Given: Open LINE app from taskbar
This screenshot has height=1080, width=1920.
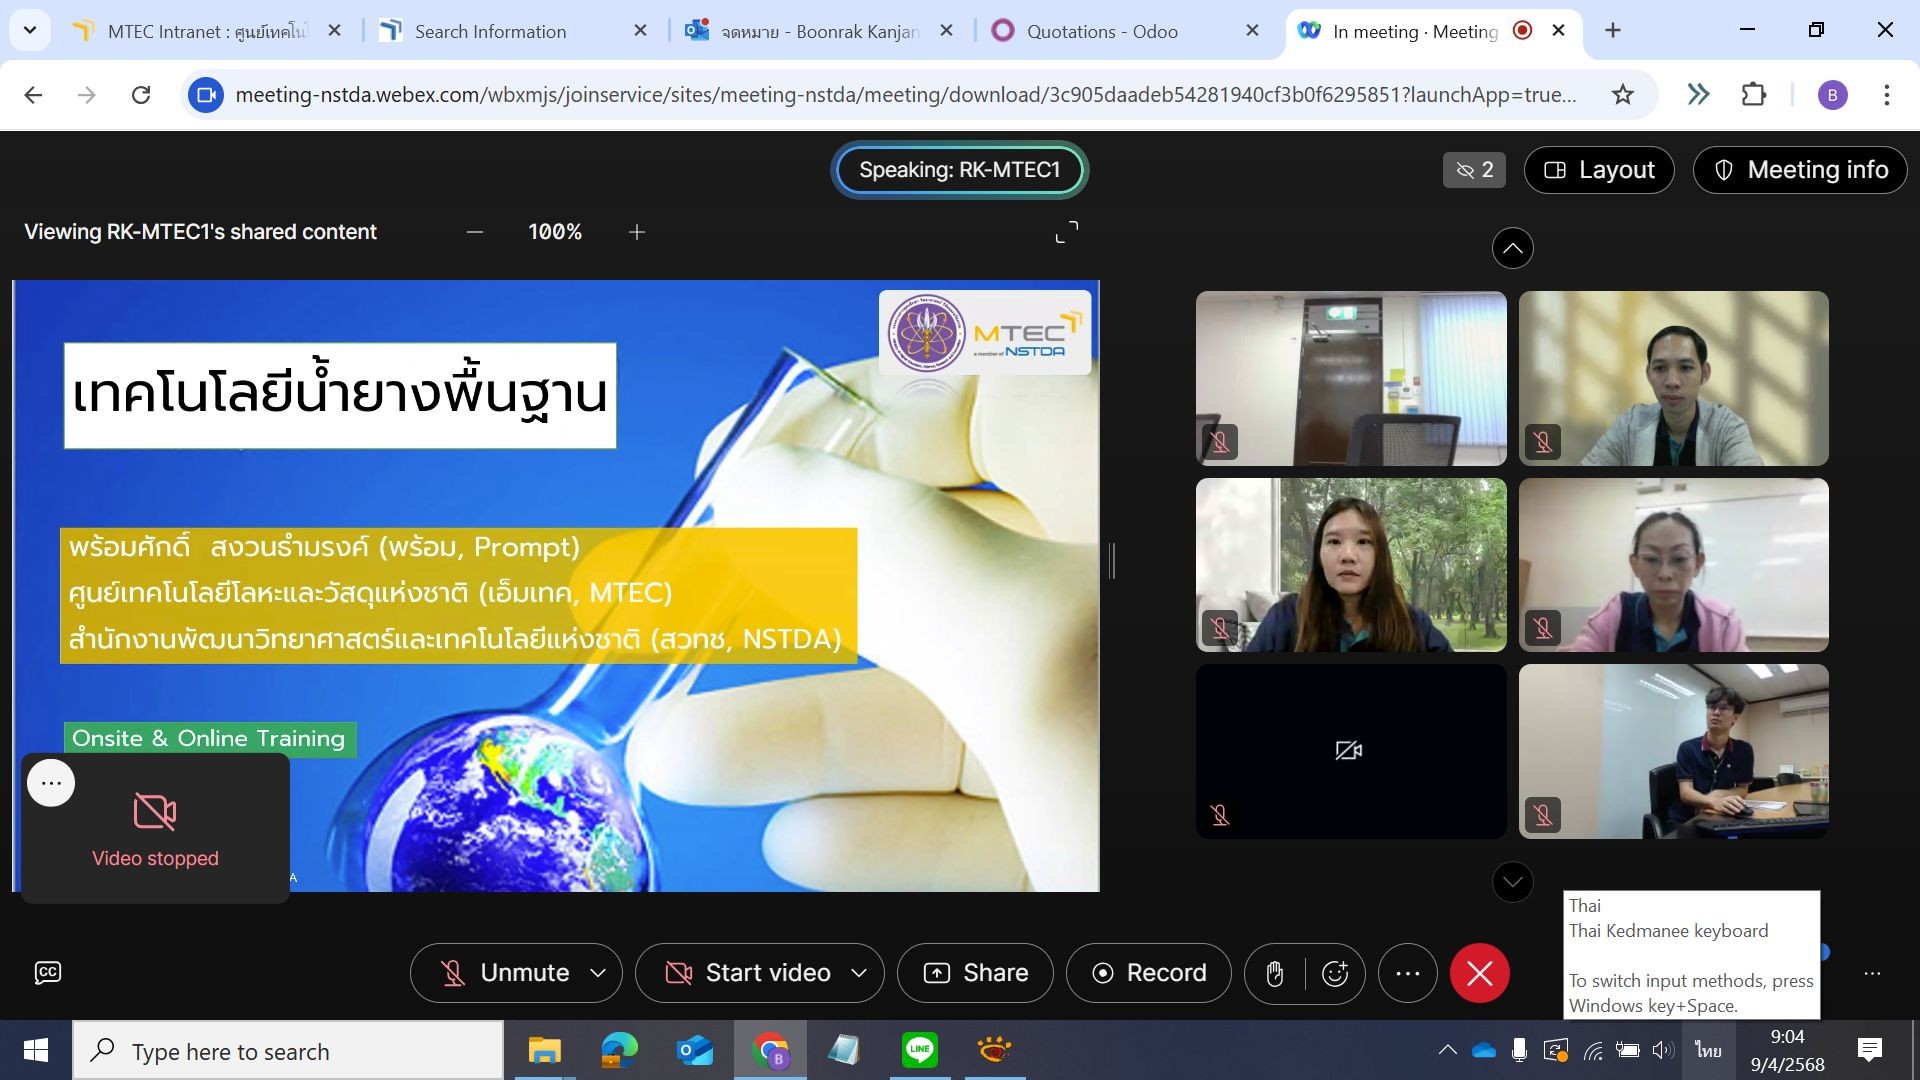Looking at the screenshot, I should pyautogui.click(x=920, y=1051).
